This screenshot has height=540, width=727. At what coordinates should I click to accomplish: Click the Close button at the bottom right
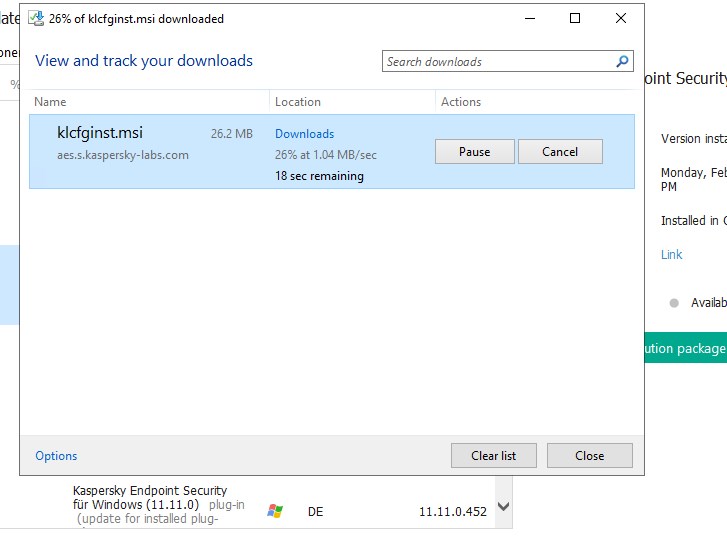tap(589, 456)
